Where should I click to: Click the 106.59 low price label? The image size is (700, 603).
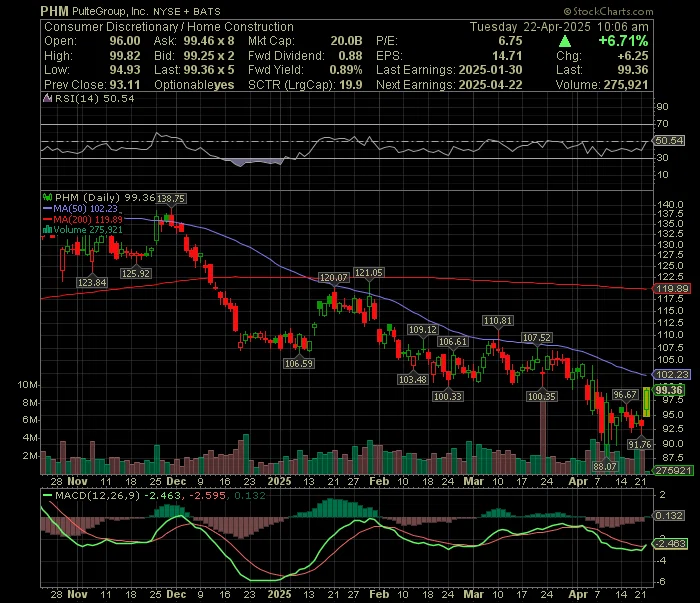coord(299,363)
